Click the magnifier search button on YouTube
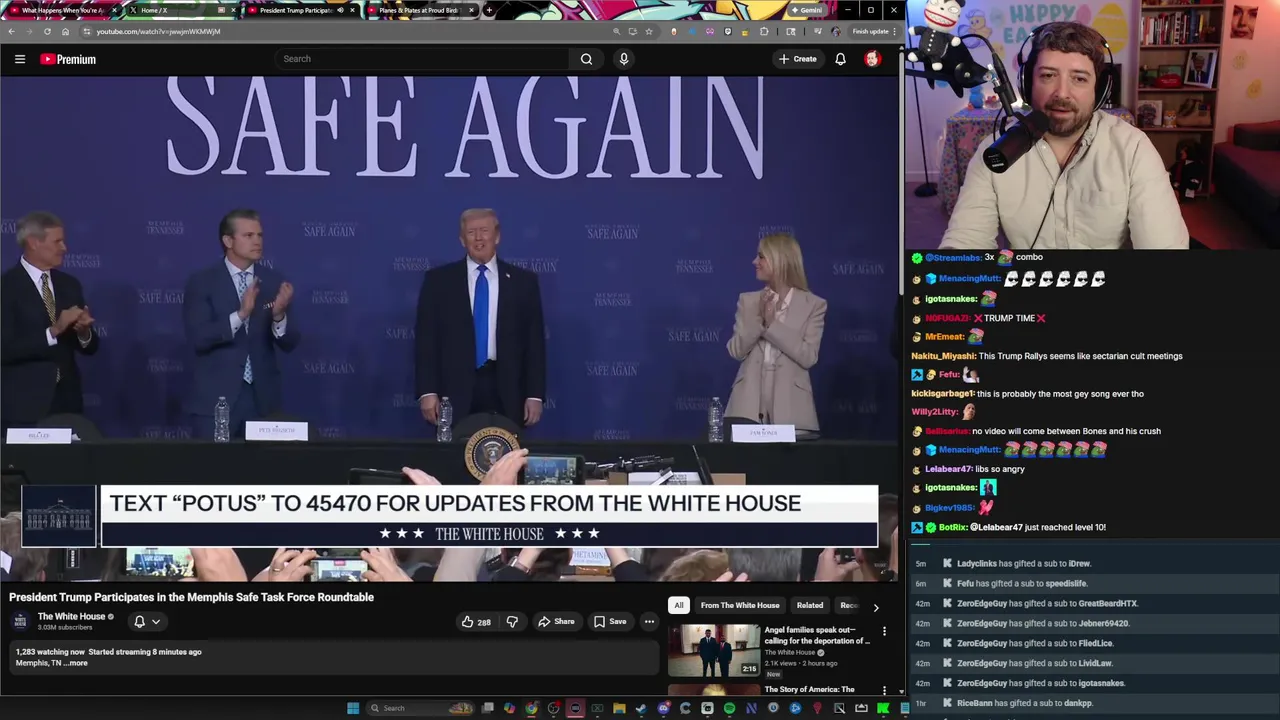Image resolution: width=1280 pixels, height=720 pixels. click(x=586, y=59)
